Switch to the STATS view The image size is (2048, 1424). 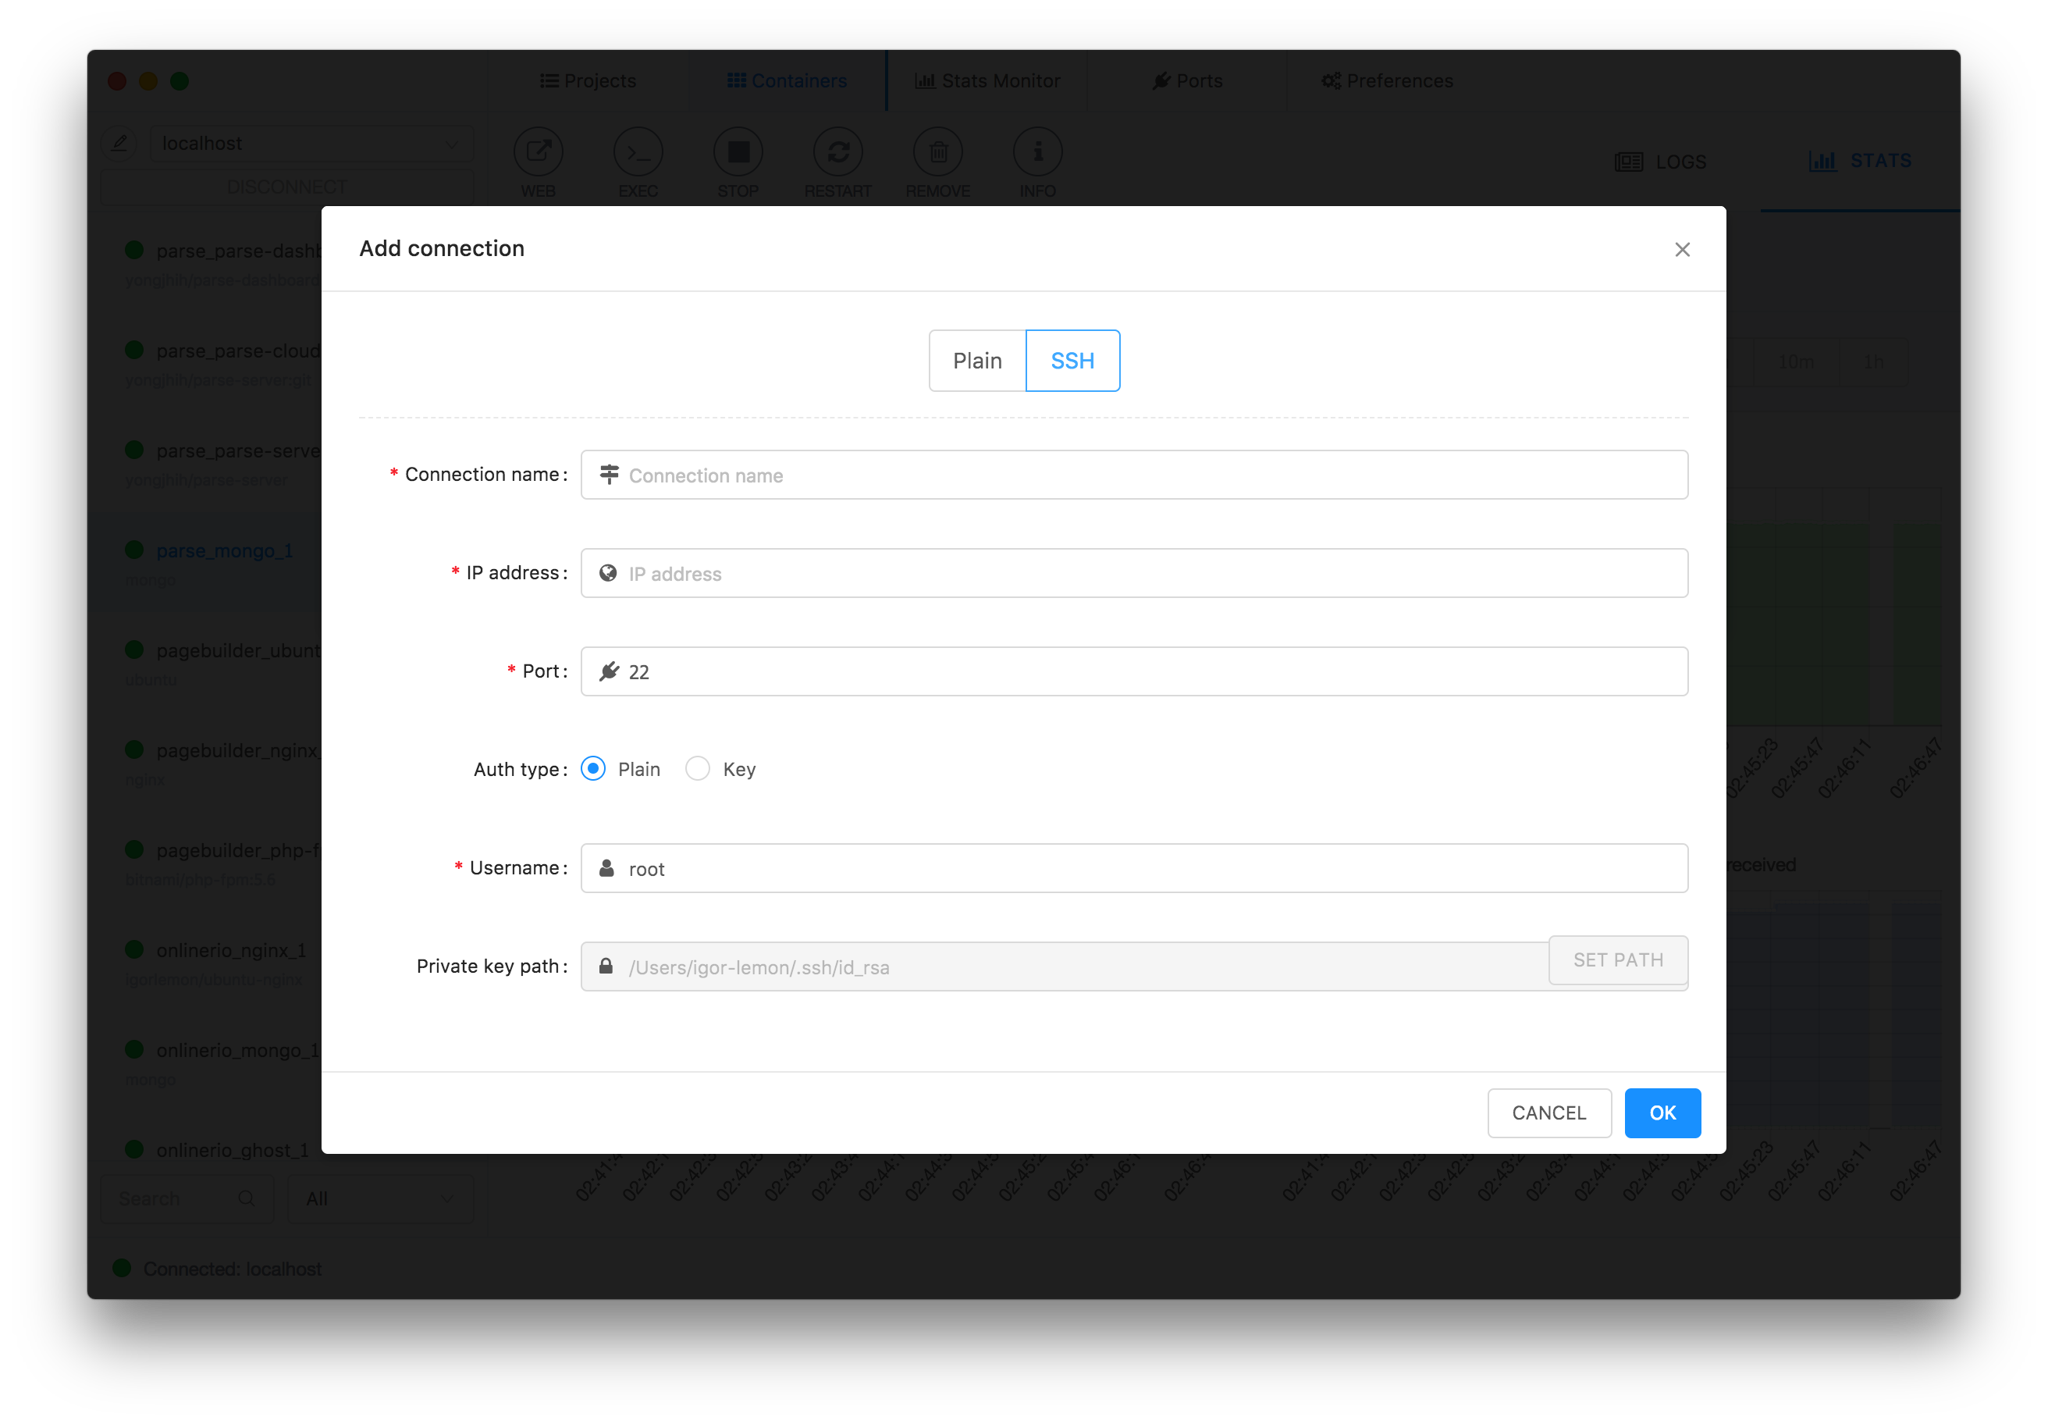point(1860,160)
